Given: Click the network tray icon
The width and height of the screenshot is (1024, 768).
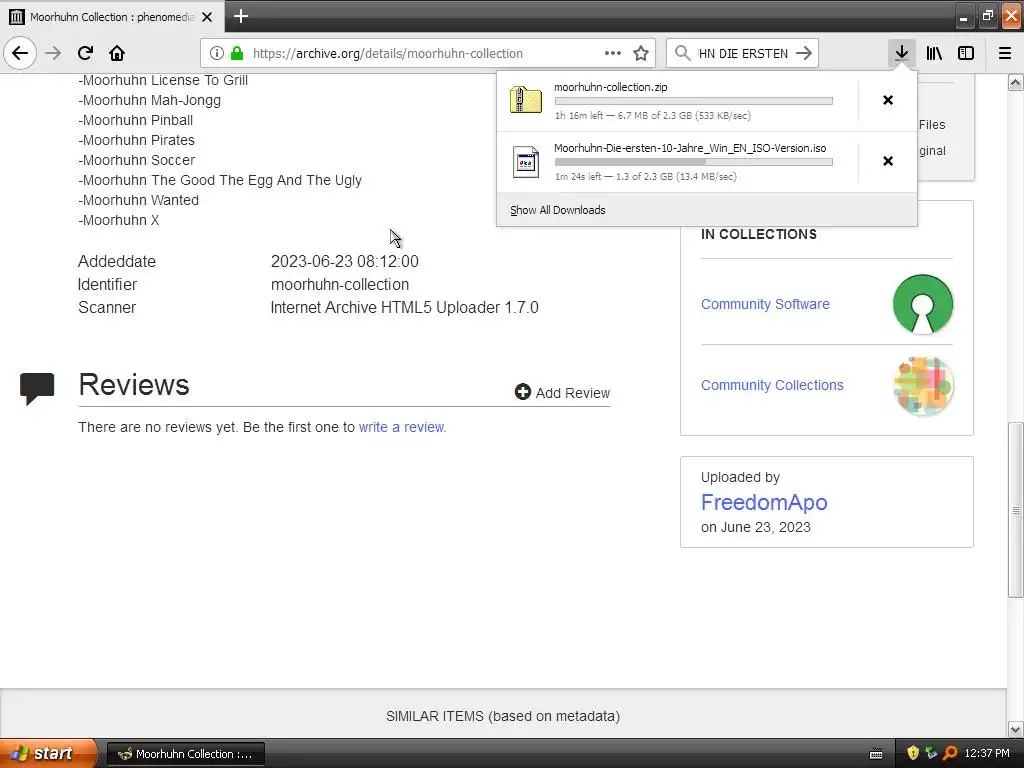Looking at the screenshot, I should (931, 754).
